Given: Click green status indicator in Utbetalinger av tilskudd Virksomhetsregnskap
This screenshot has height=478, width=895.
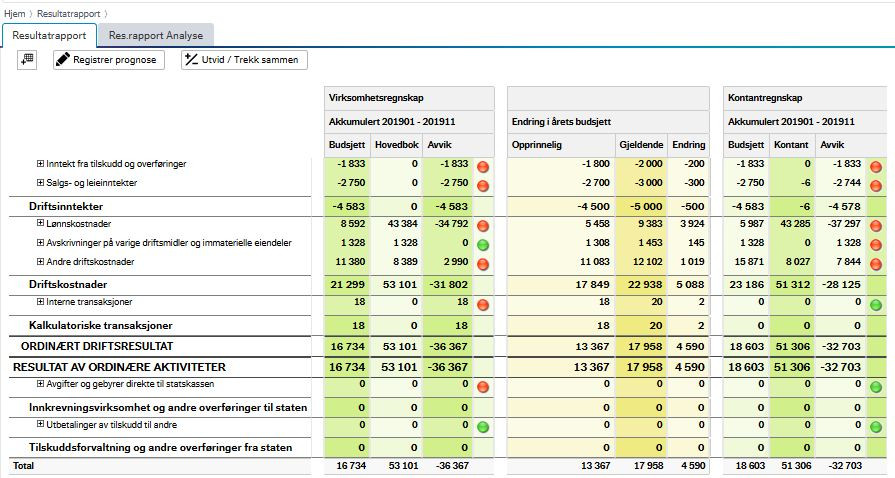Looking at the screenshot, I should click(483, 427).
